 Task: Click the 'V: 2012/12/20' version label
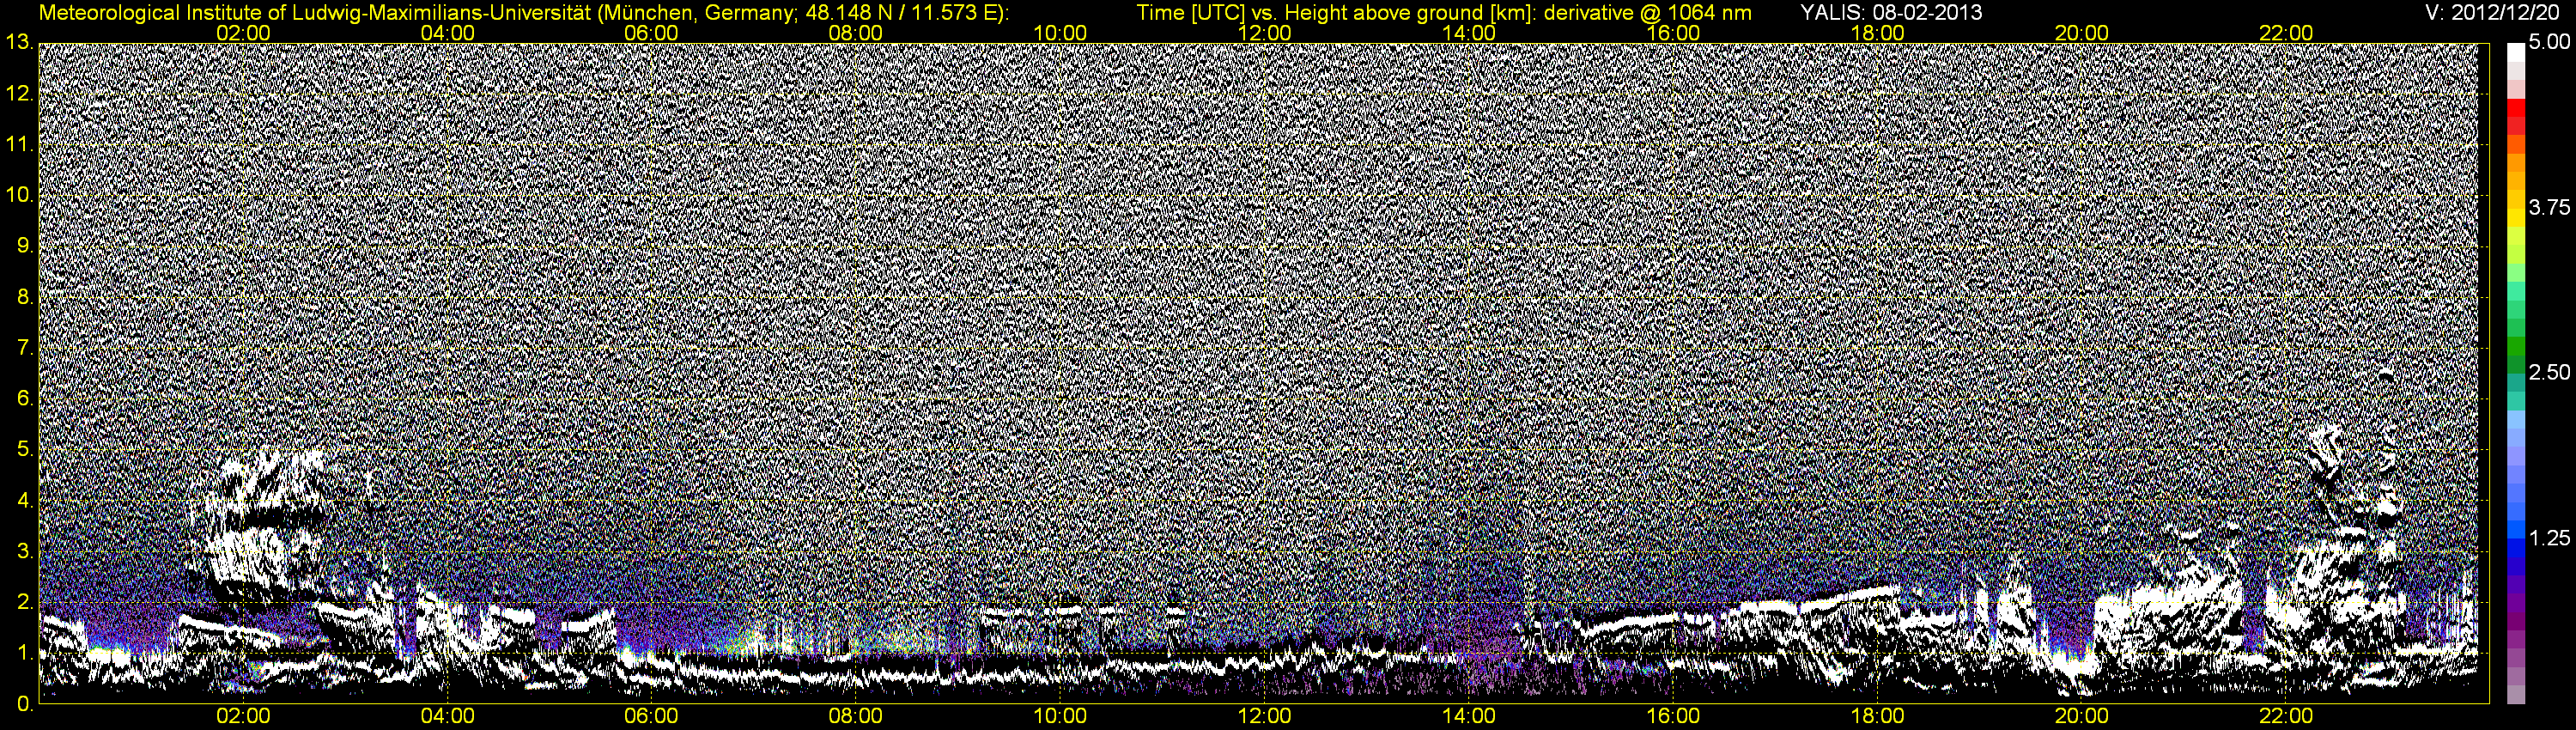[2492, 13]
